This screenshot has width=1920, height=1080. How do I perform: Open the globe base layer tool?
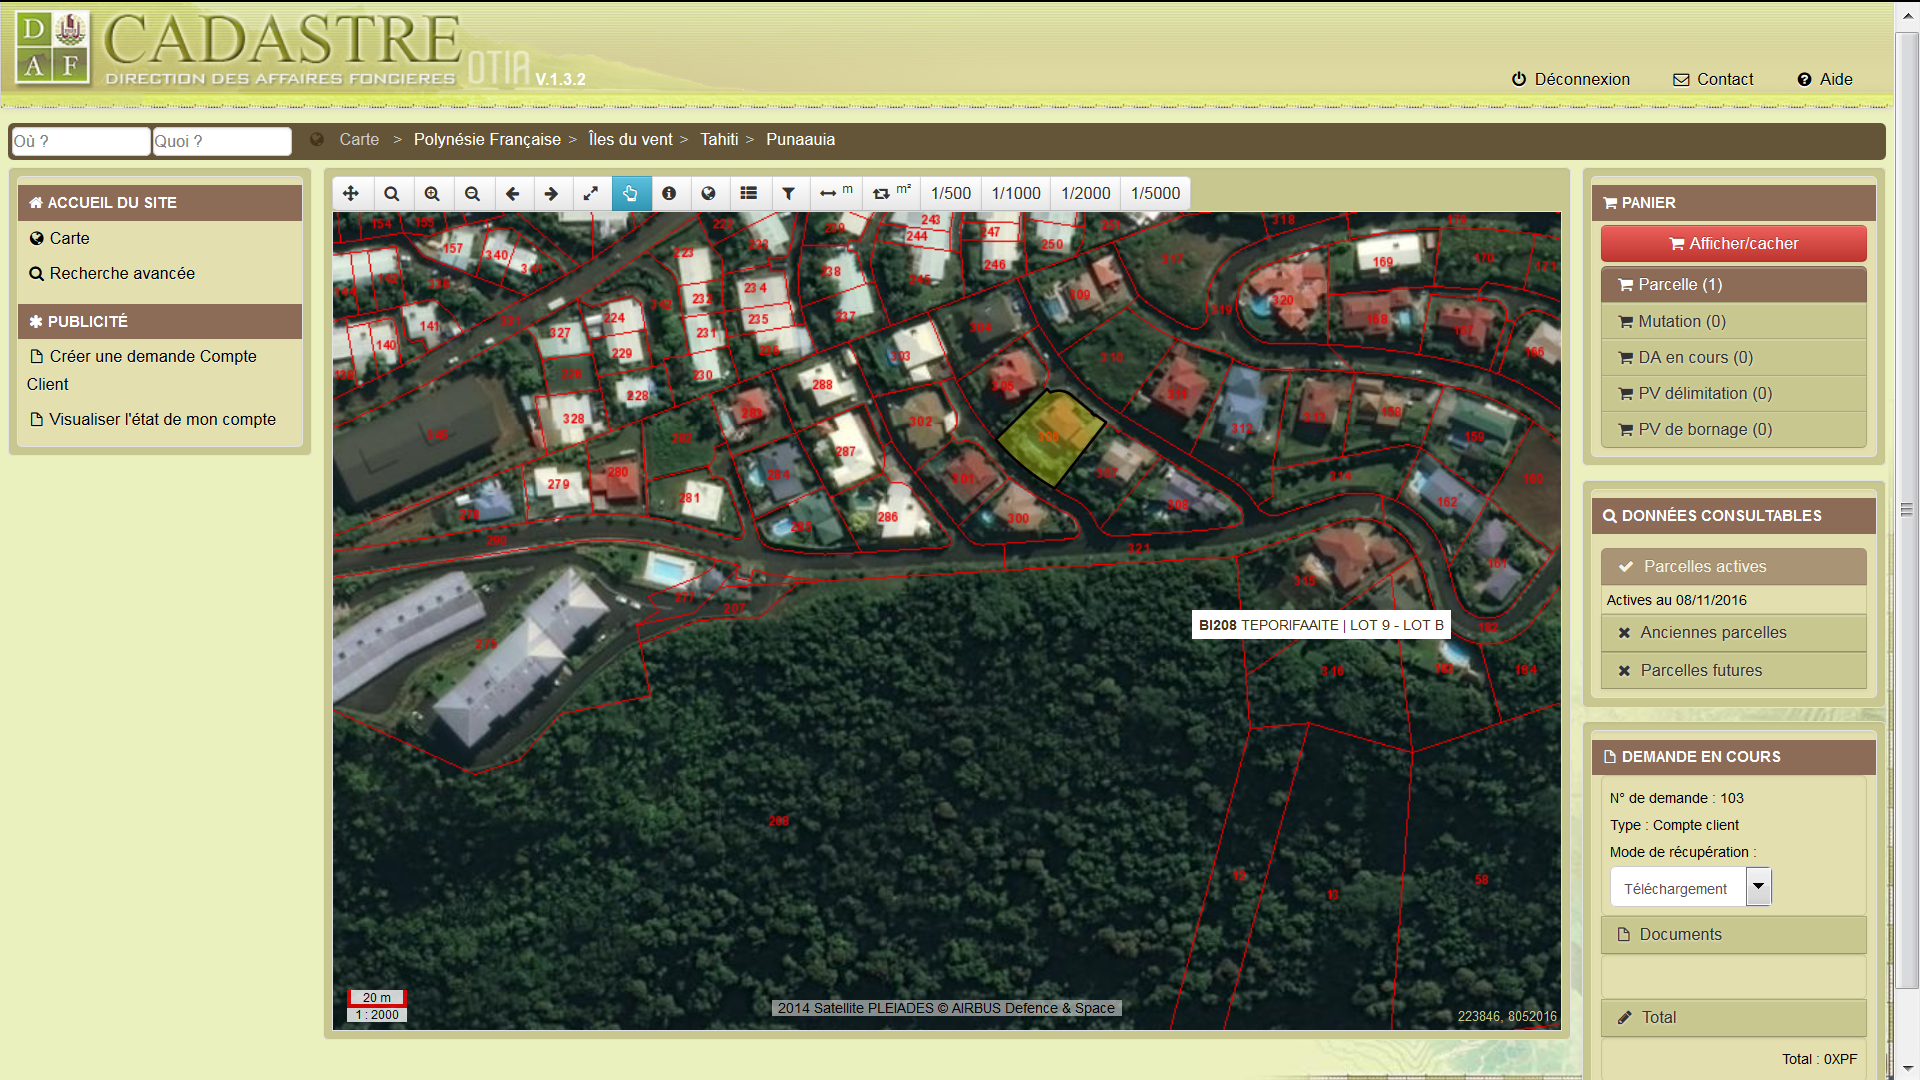[708, 193]
